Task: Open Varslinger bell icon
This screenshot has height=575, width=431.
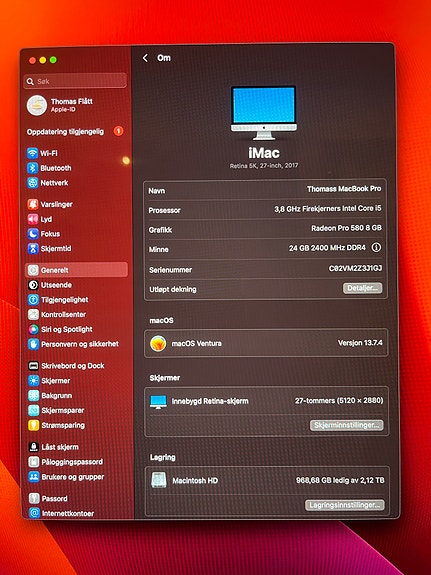Action: (x=33, y=204)
